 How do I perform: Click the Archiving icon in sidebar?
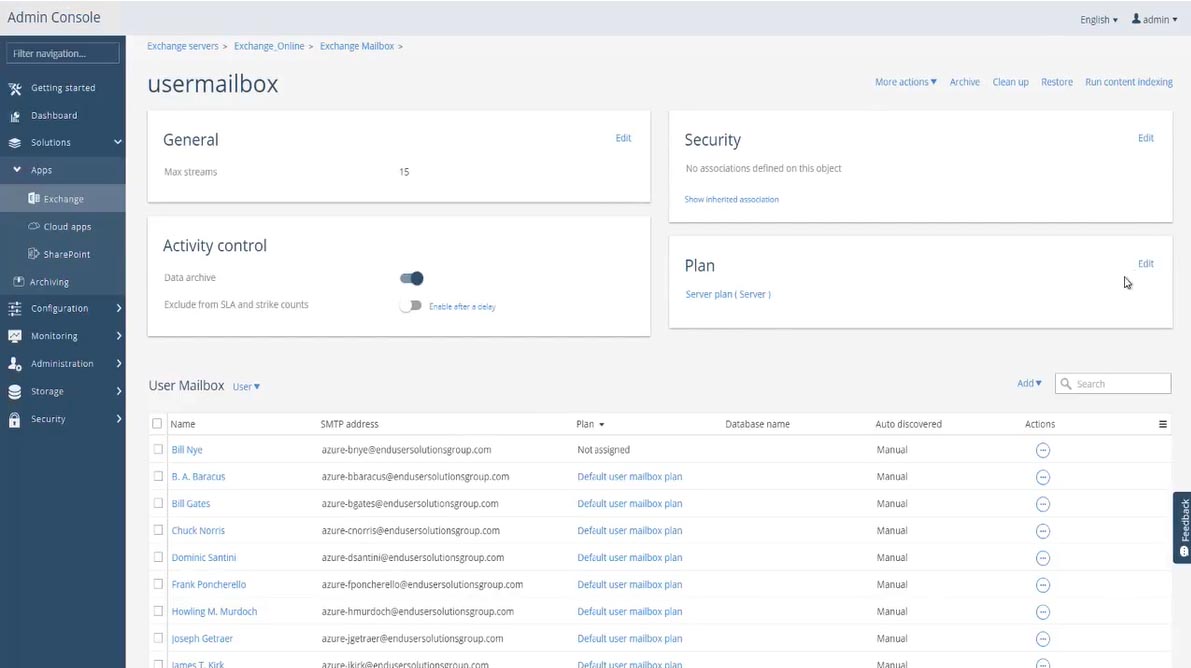18,282
